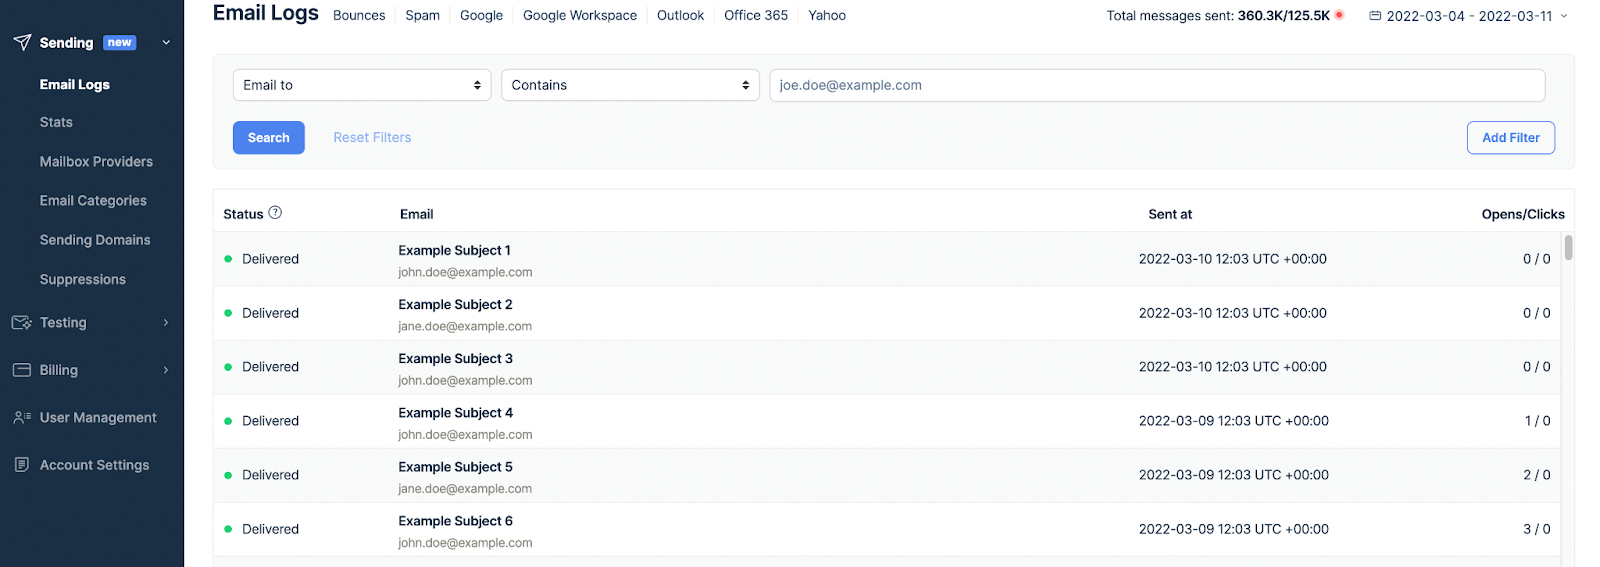1600x567 pixels.
Task: Switch to the Google Workspace tab
Action: [580, 16]
